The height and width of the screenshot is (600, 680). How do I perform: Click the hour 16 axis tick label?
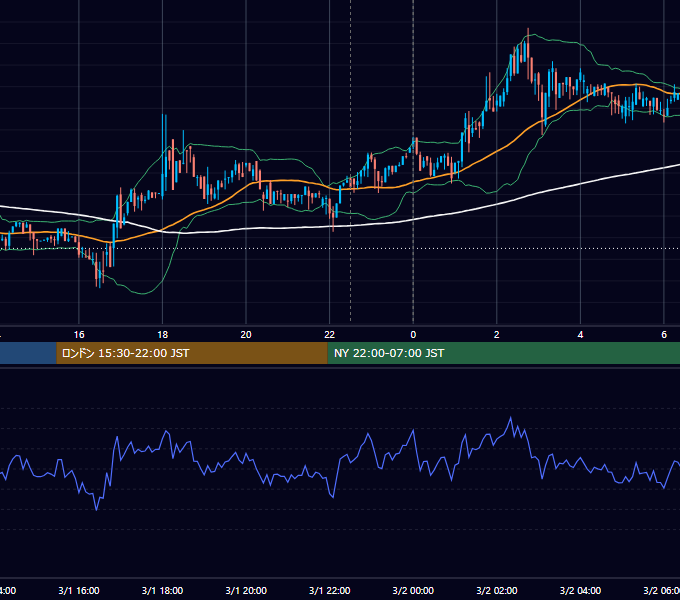click(x=79, y=335)
